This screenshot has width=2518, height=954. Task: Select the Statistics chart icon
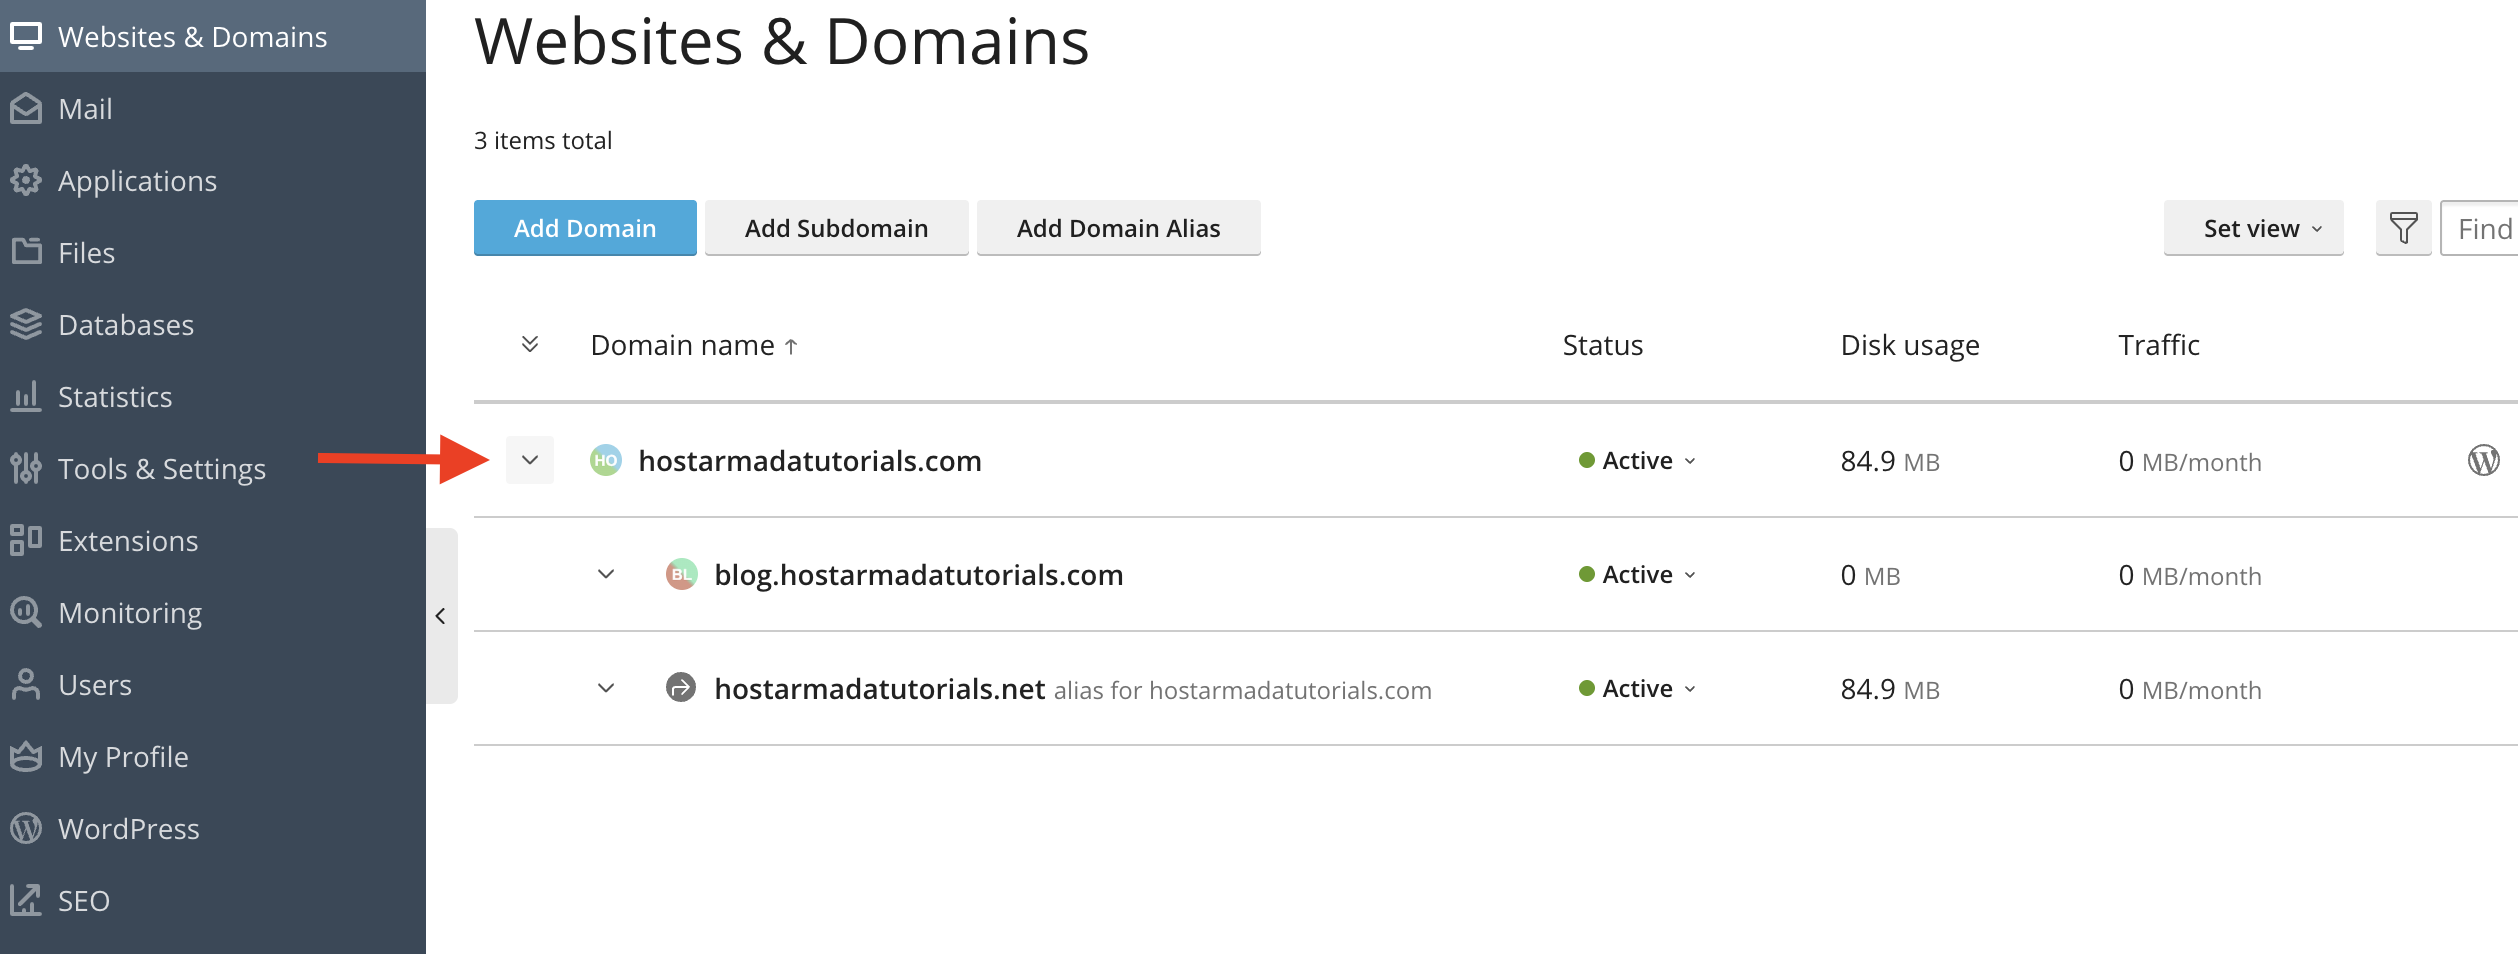click(25, 396)
